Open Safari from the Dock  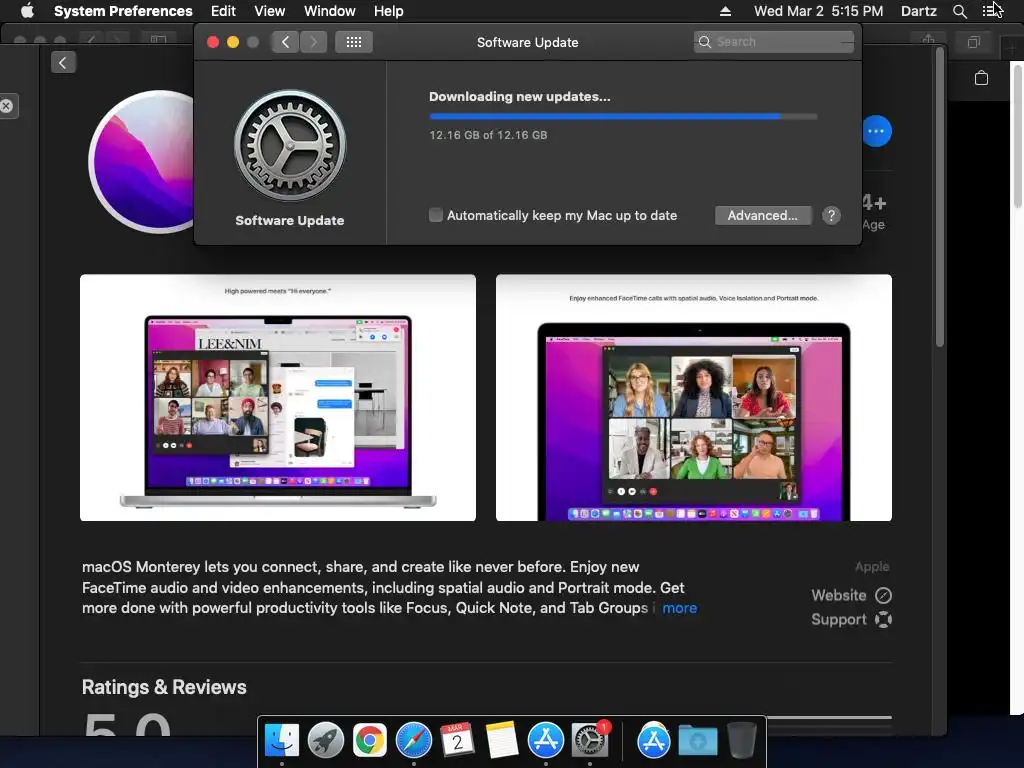click(413, 741)
